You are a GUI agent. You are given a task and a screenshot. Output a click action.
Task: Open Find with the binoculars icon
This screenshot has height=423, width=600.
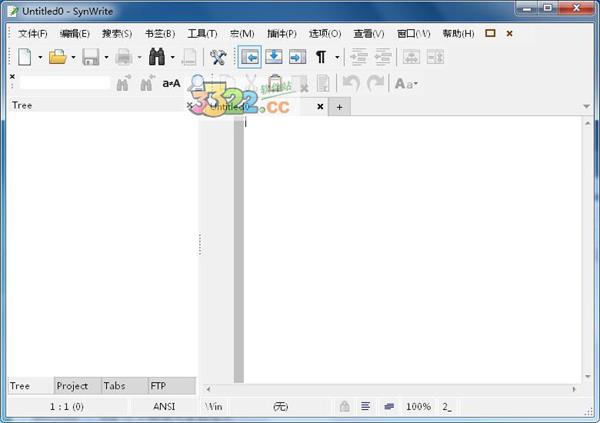tap(157, 57)
